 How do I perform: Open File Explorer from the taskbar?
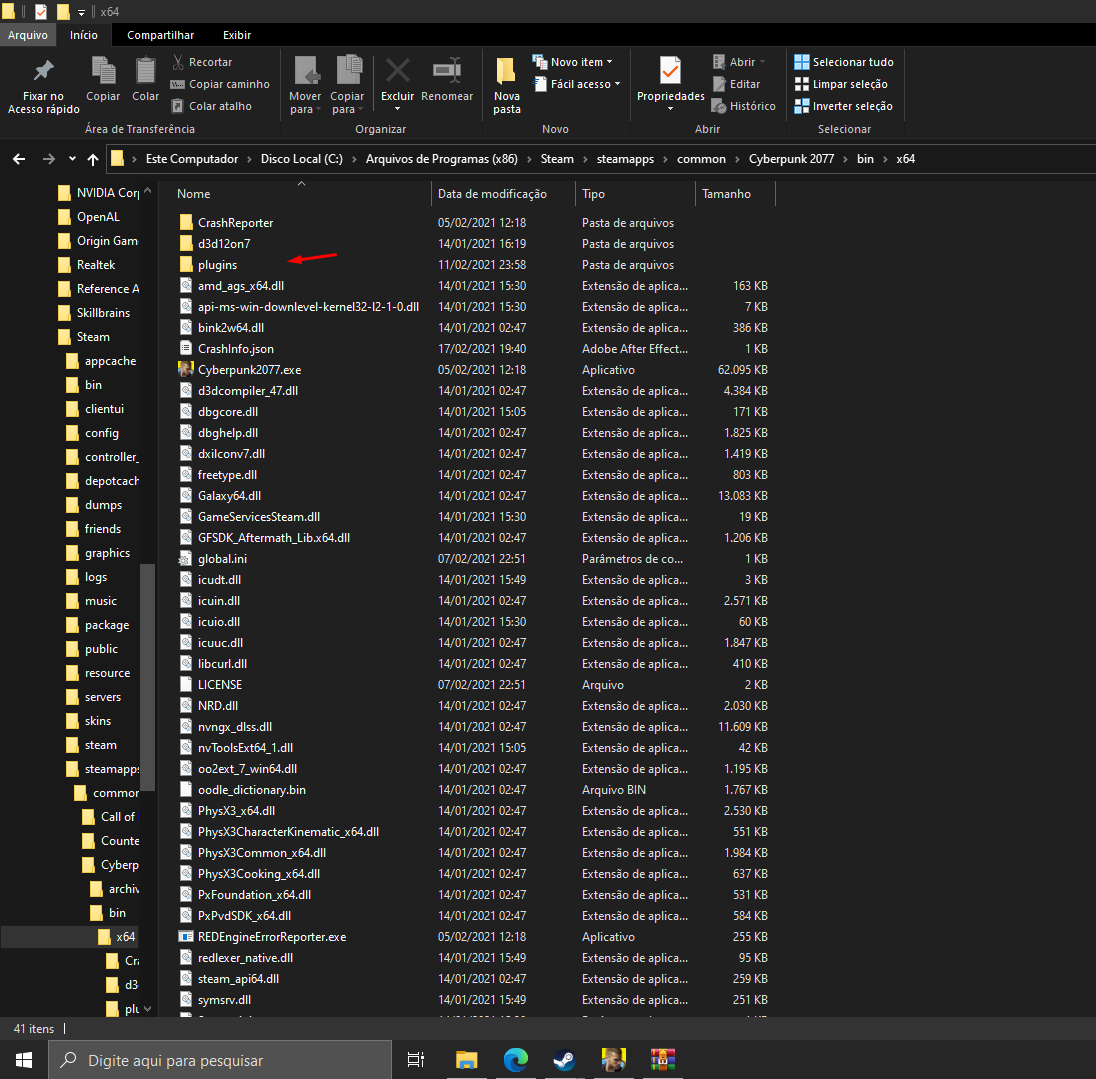[466, 1060]
